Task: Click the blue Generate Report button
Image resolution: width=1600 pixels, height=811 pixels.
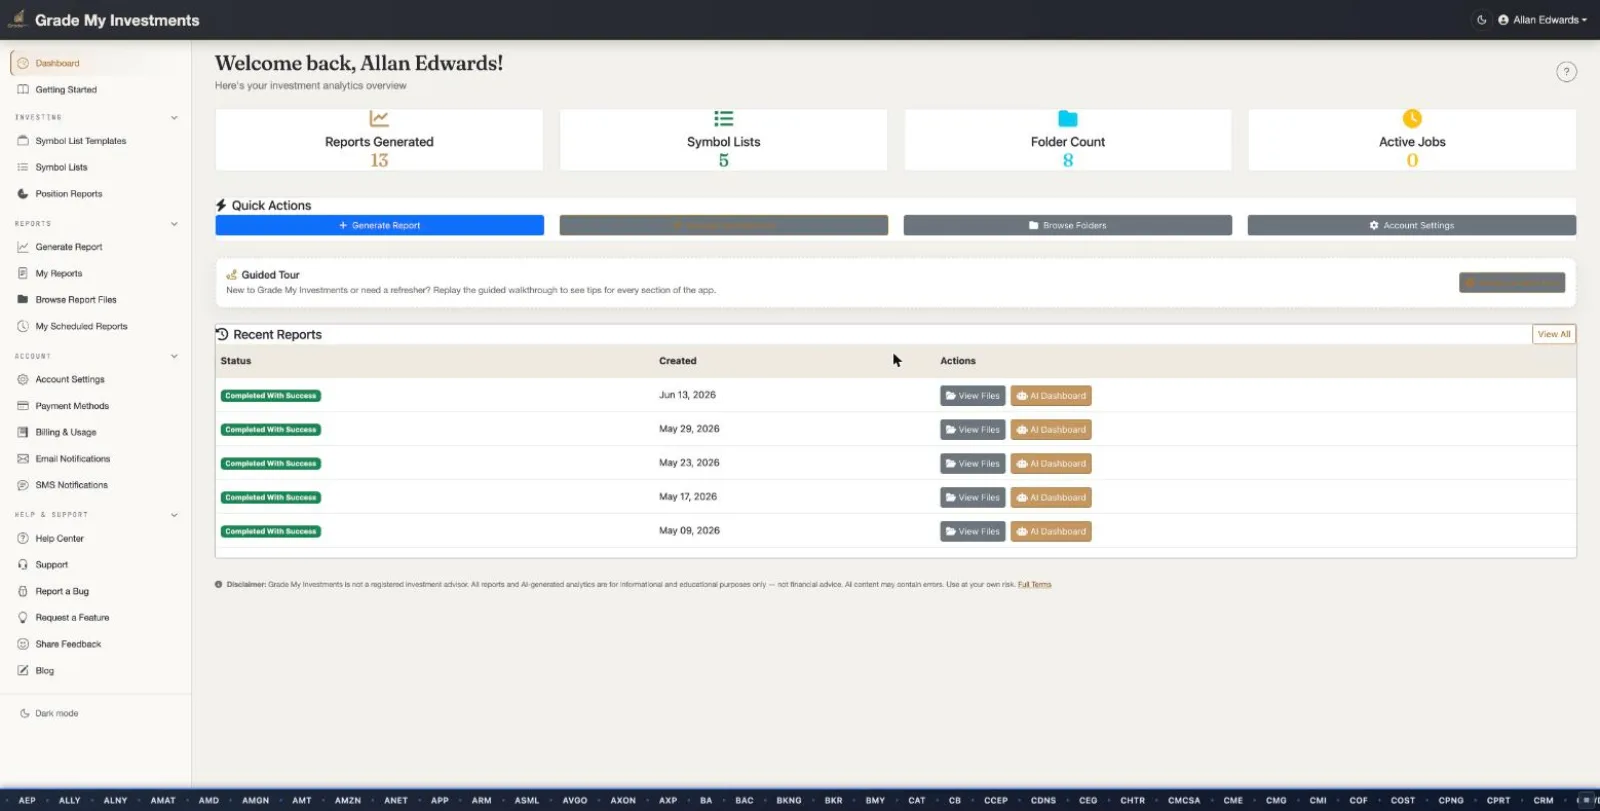Action: tap(380, 225)
